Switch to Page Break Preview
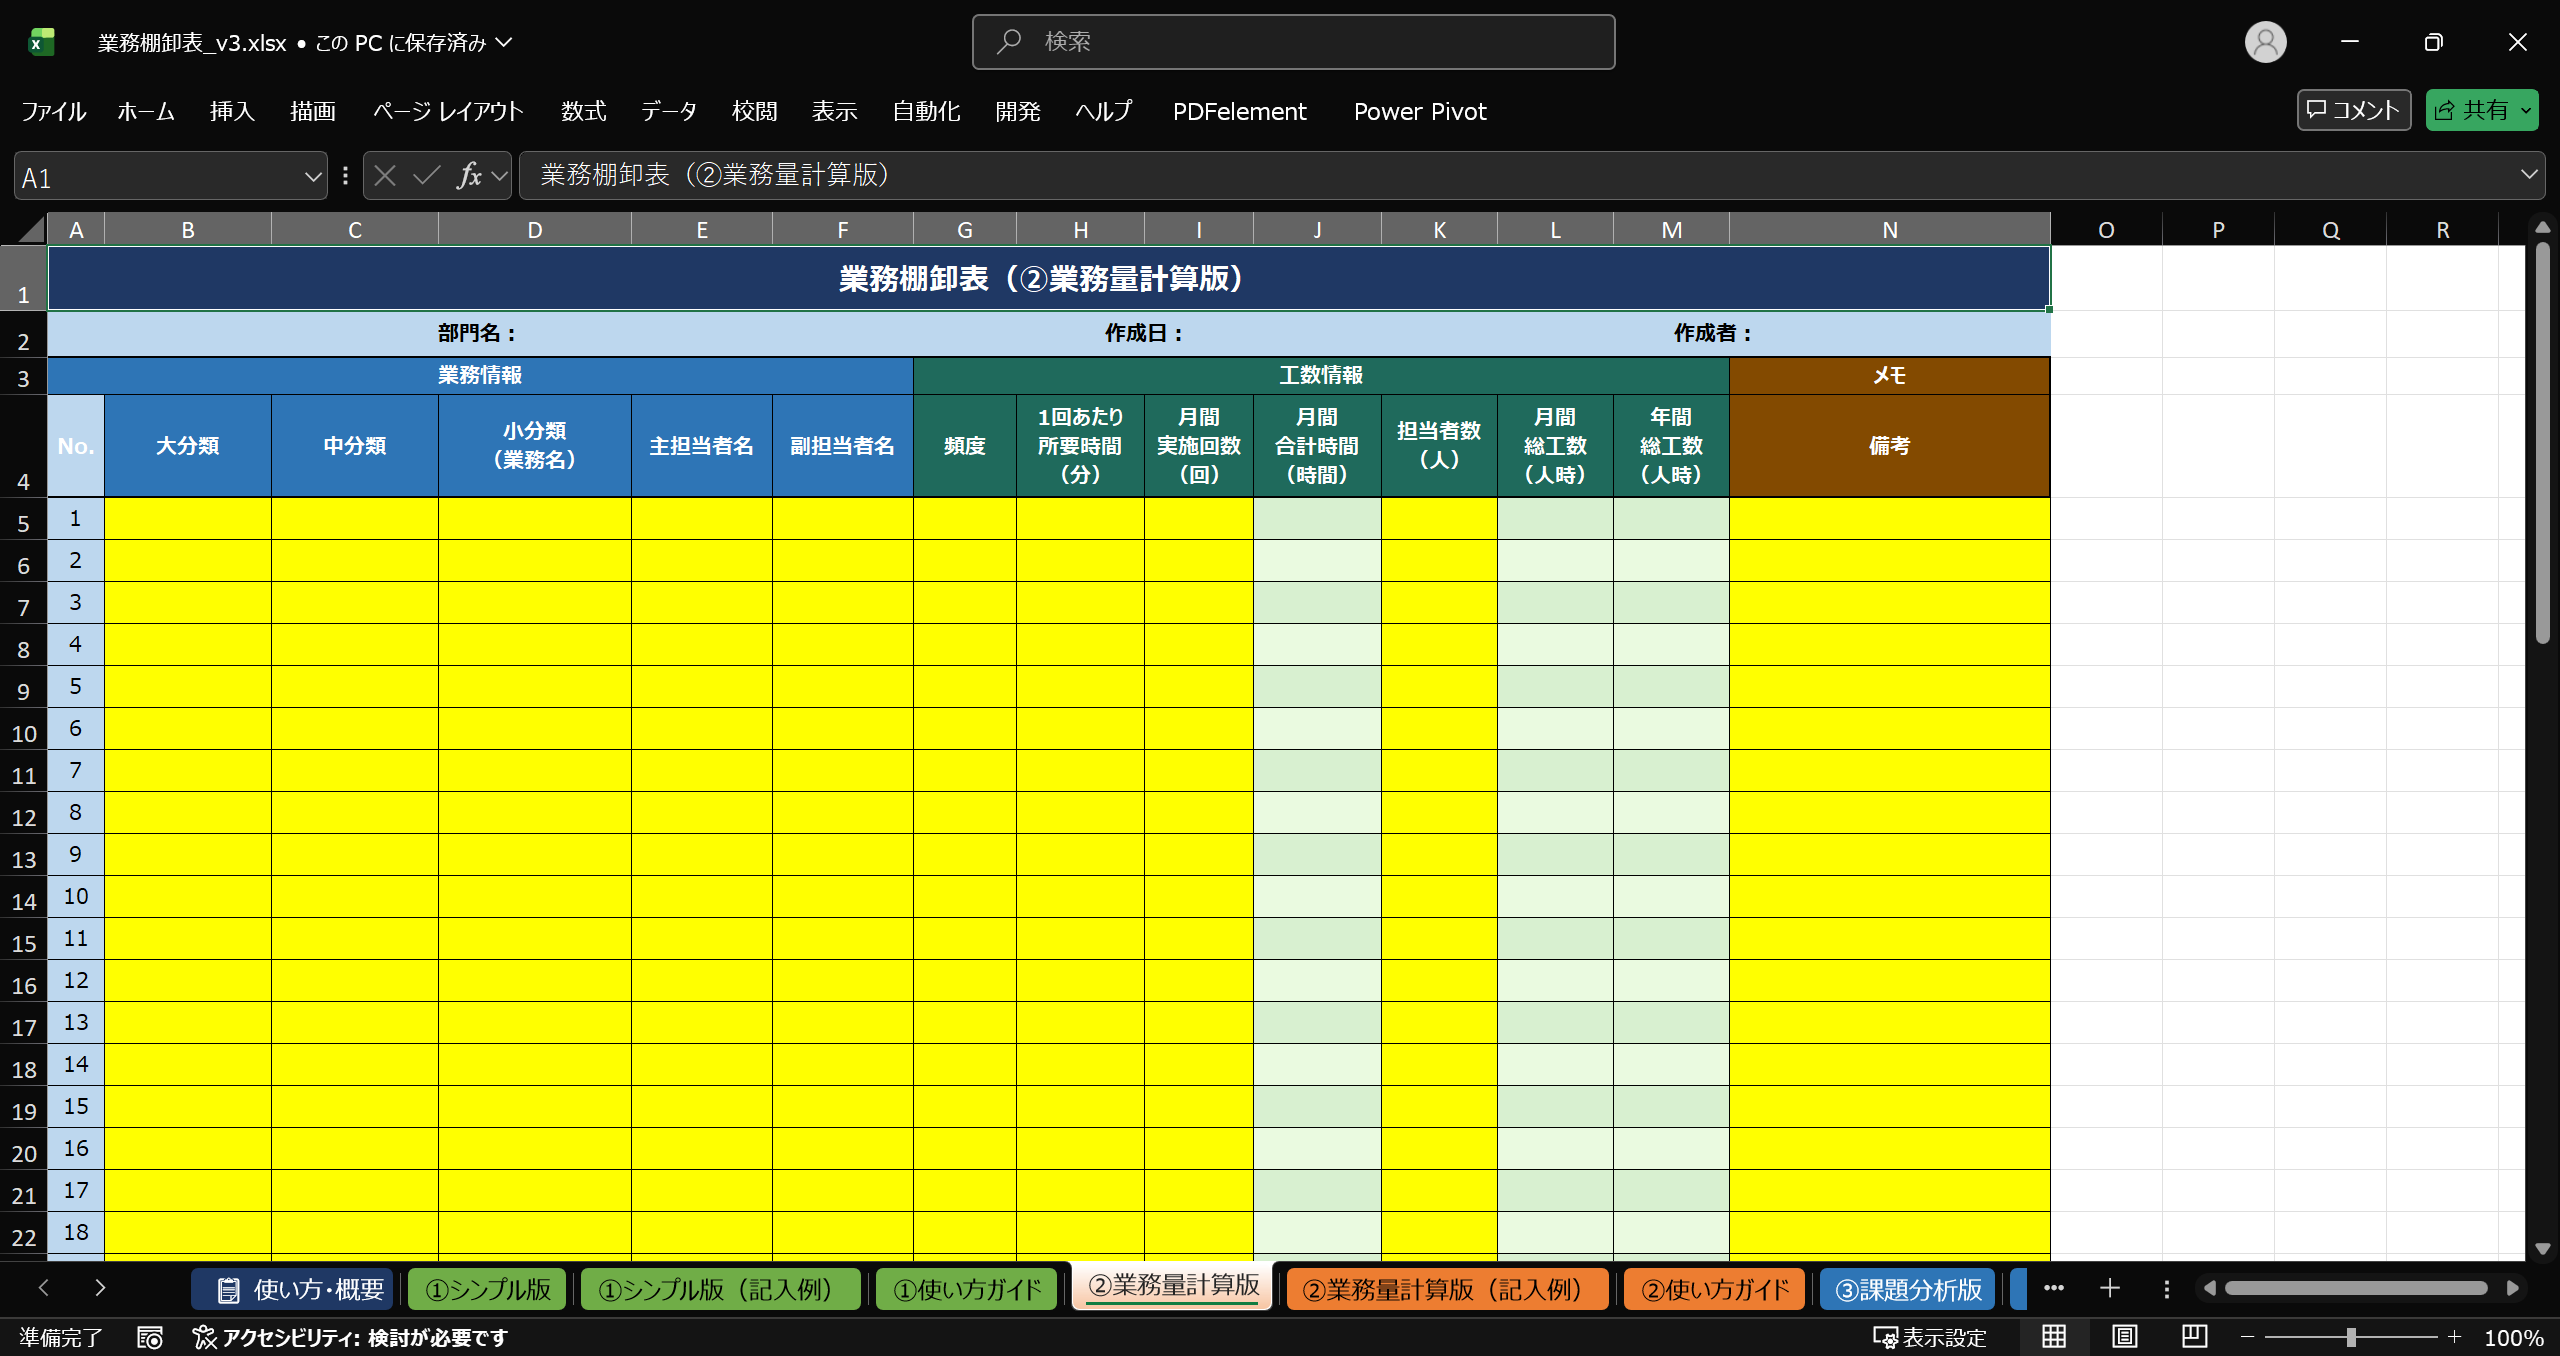This screenshot has width=2560, height=1356. coord(2194,1337)
